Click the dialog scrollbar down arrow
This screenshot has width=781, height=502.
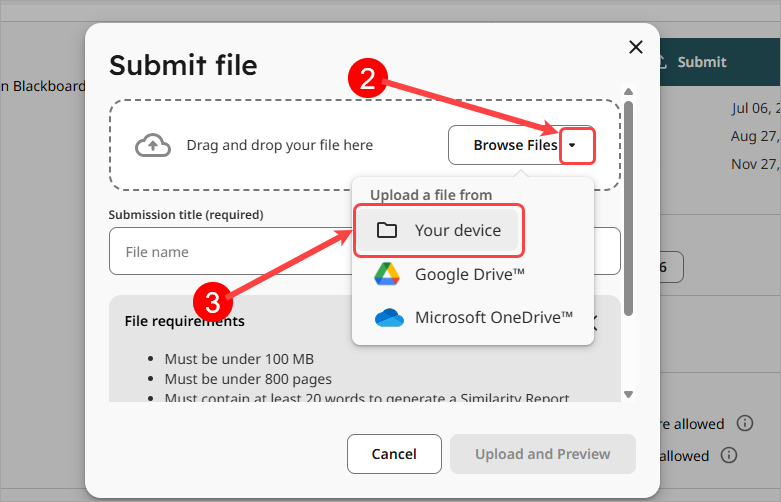coord(628,394)
